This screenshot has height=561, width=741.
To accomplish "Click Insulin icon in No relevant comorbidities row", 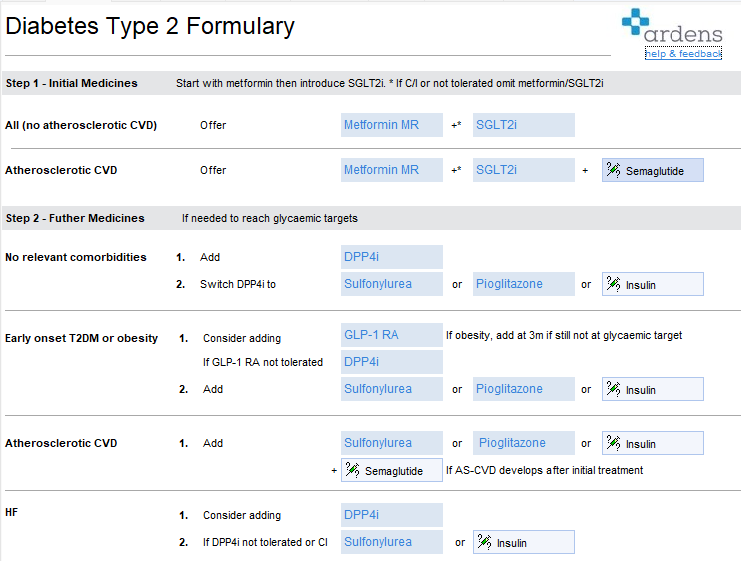I will pyautogui.click(x=614, y=285).
